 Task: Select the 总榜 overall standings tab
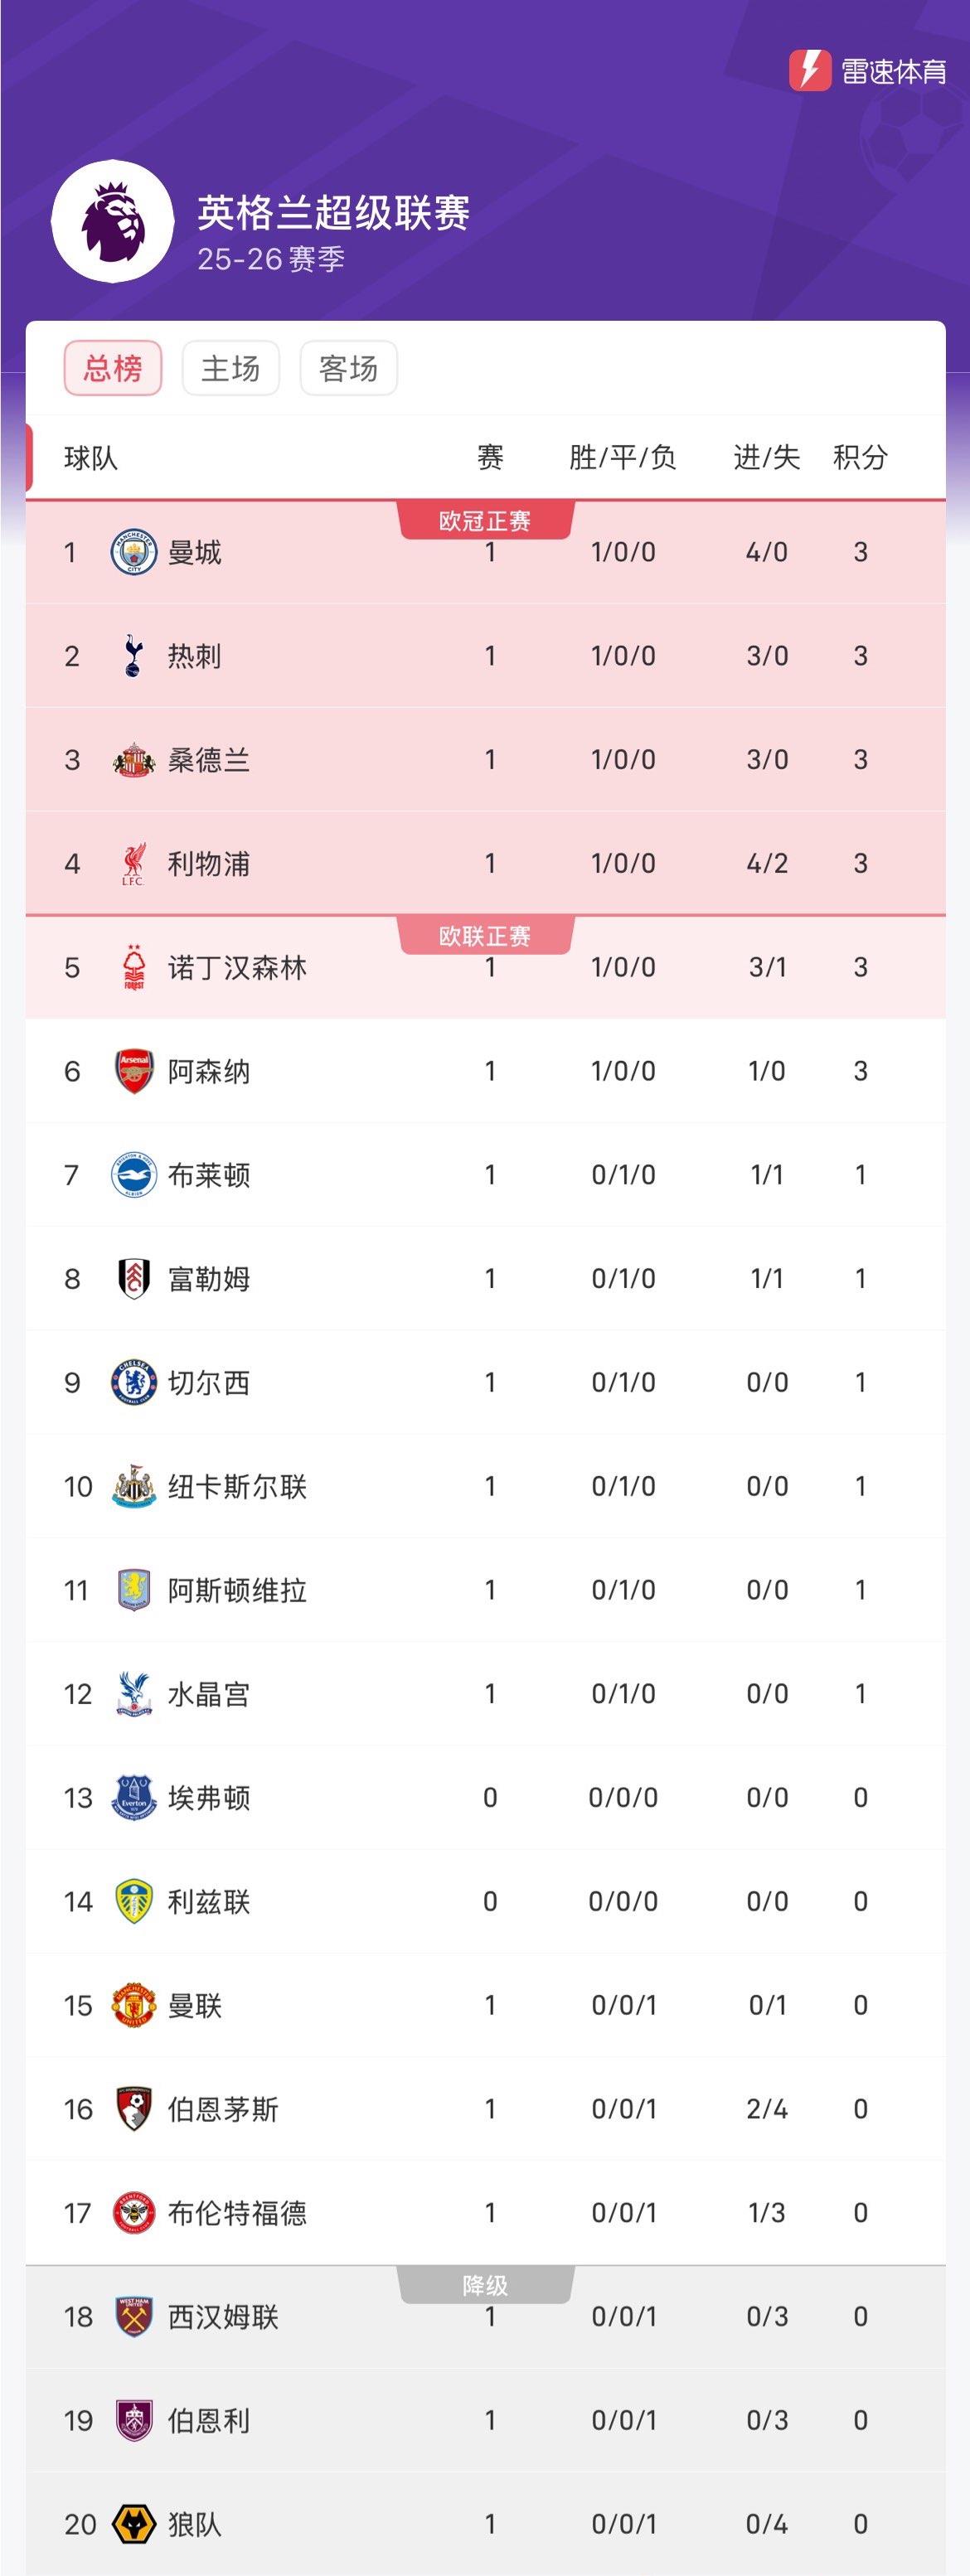coord(113,368)
